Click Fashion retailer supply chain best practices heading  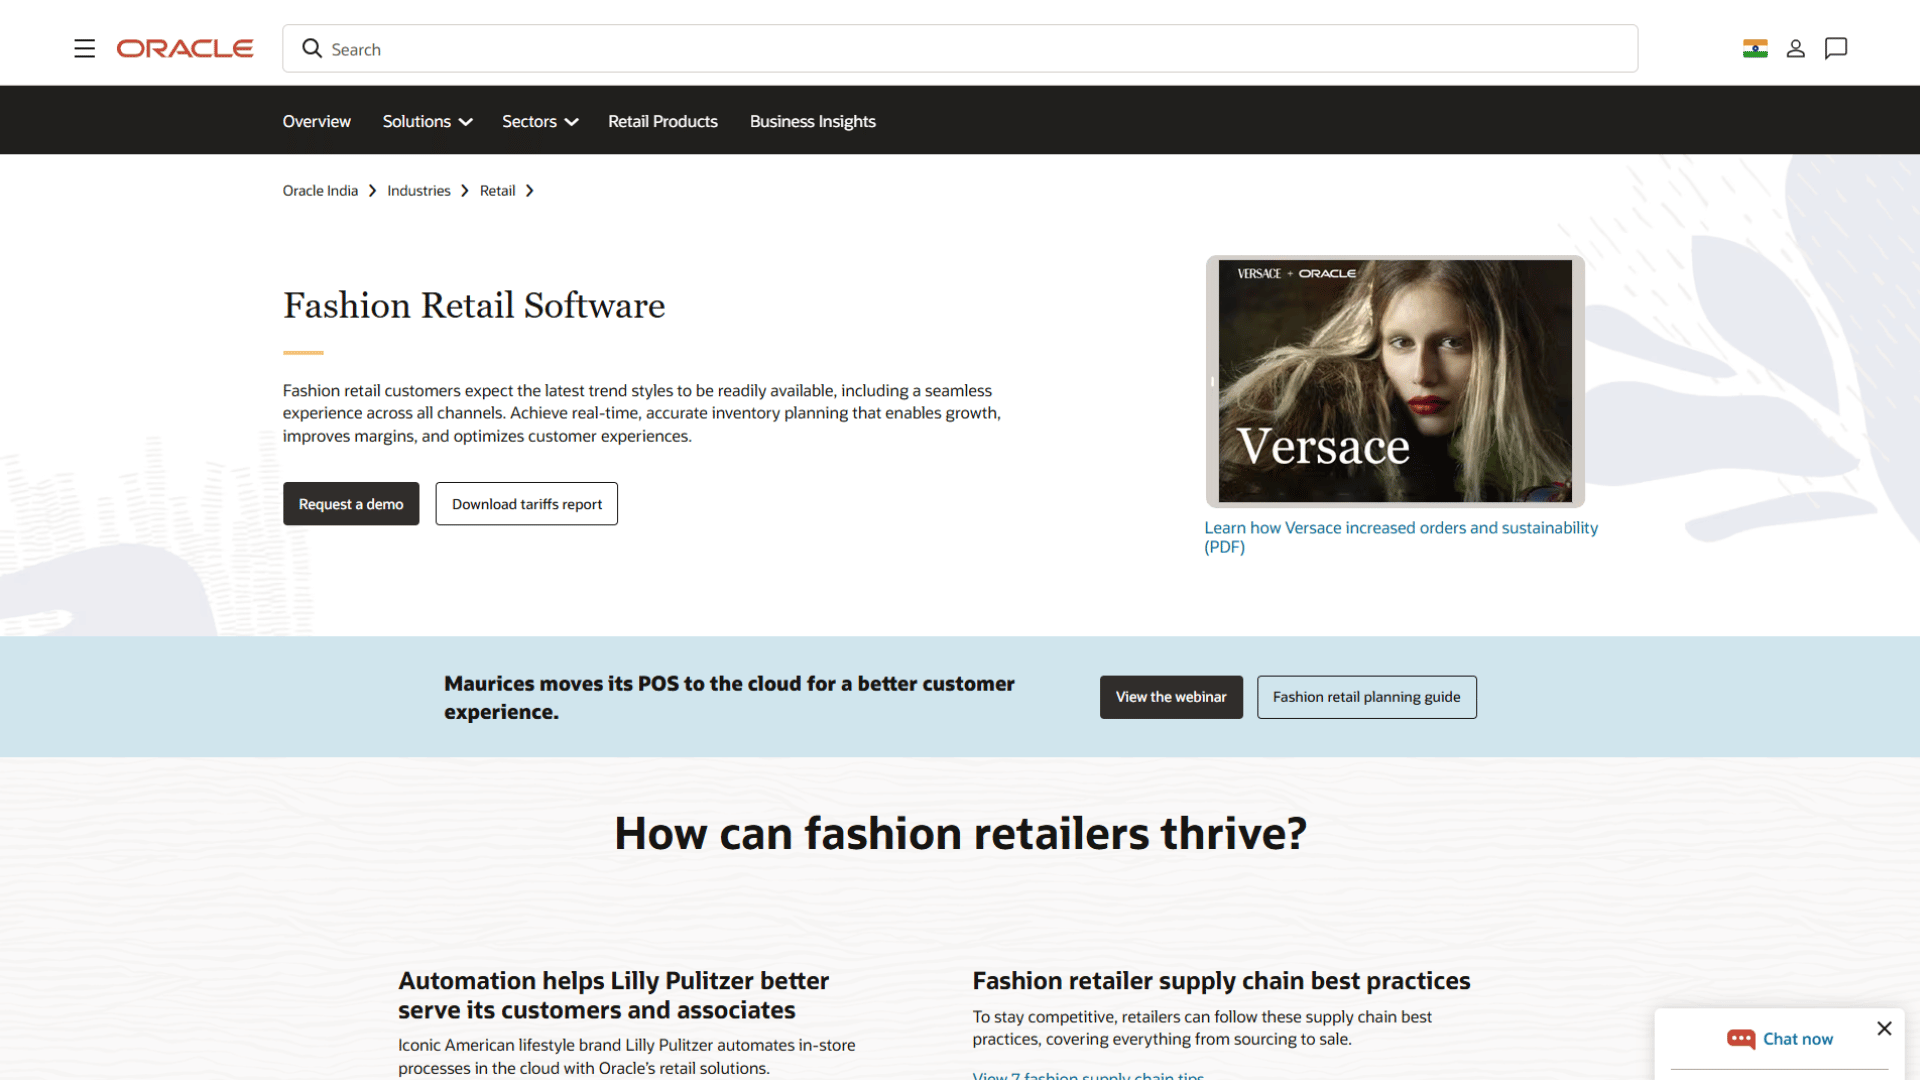tap(1221, 981)
